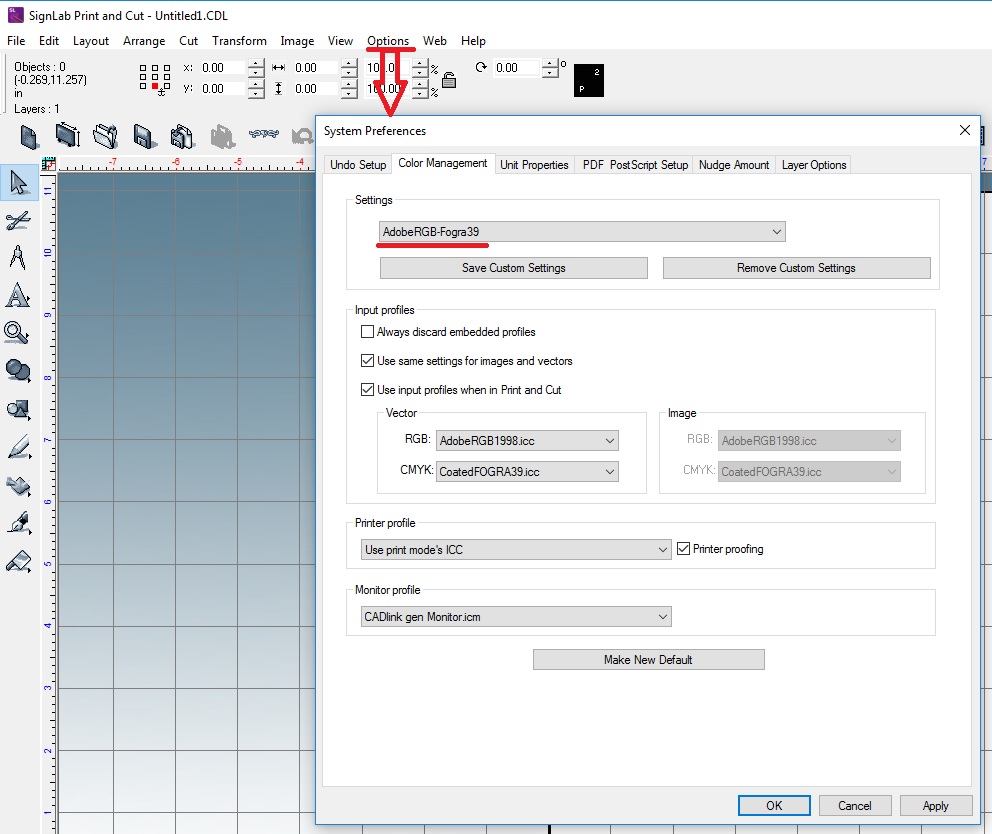Toggle the Printer proofing checkbox
This screenshot has height=834, width=992.
click(x=684, y=549)
